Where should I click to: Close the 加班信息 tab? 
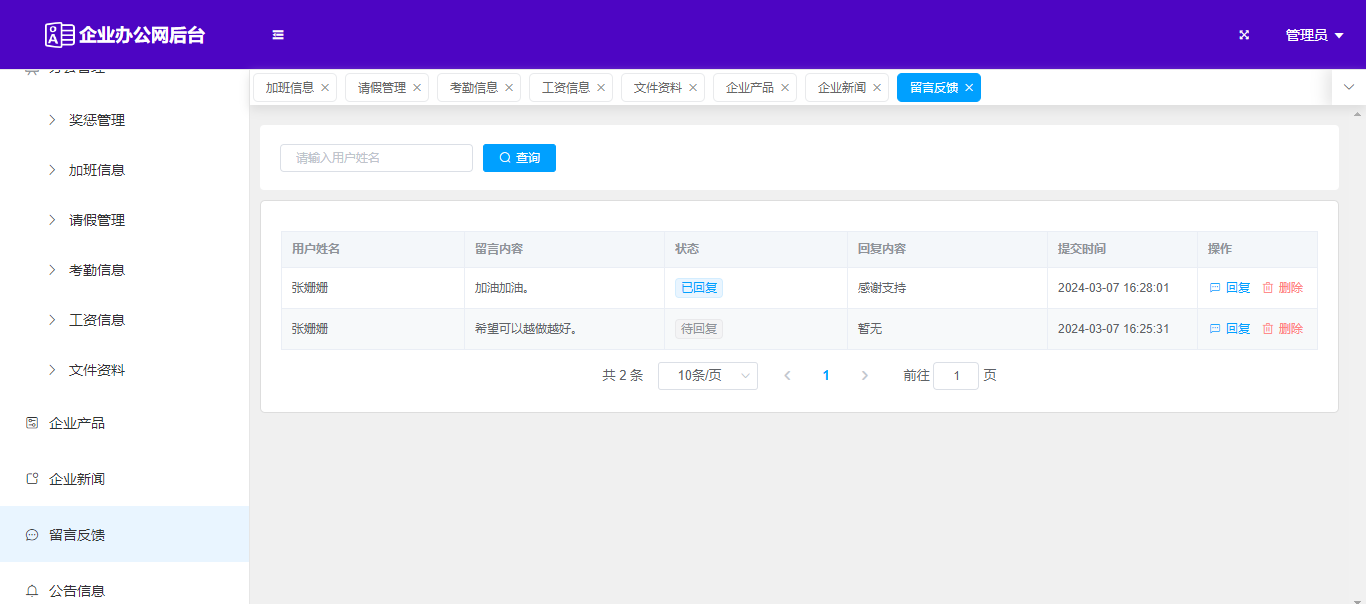click(x=325, y=88)
